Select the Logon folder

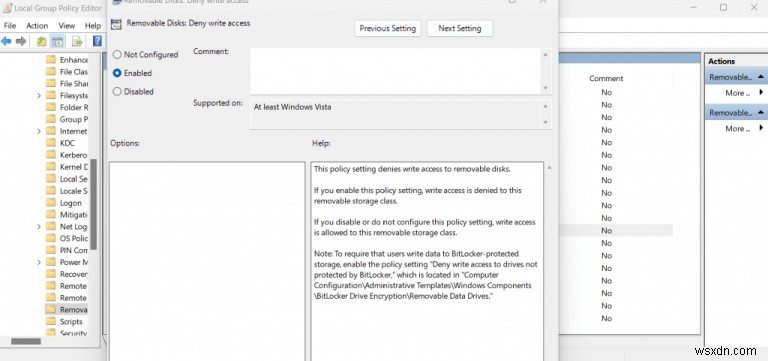click(64, 203)
